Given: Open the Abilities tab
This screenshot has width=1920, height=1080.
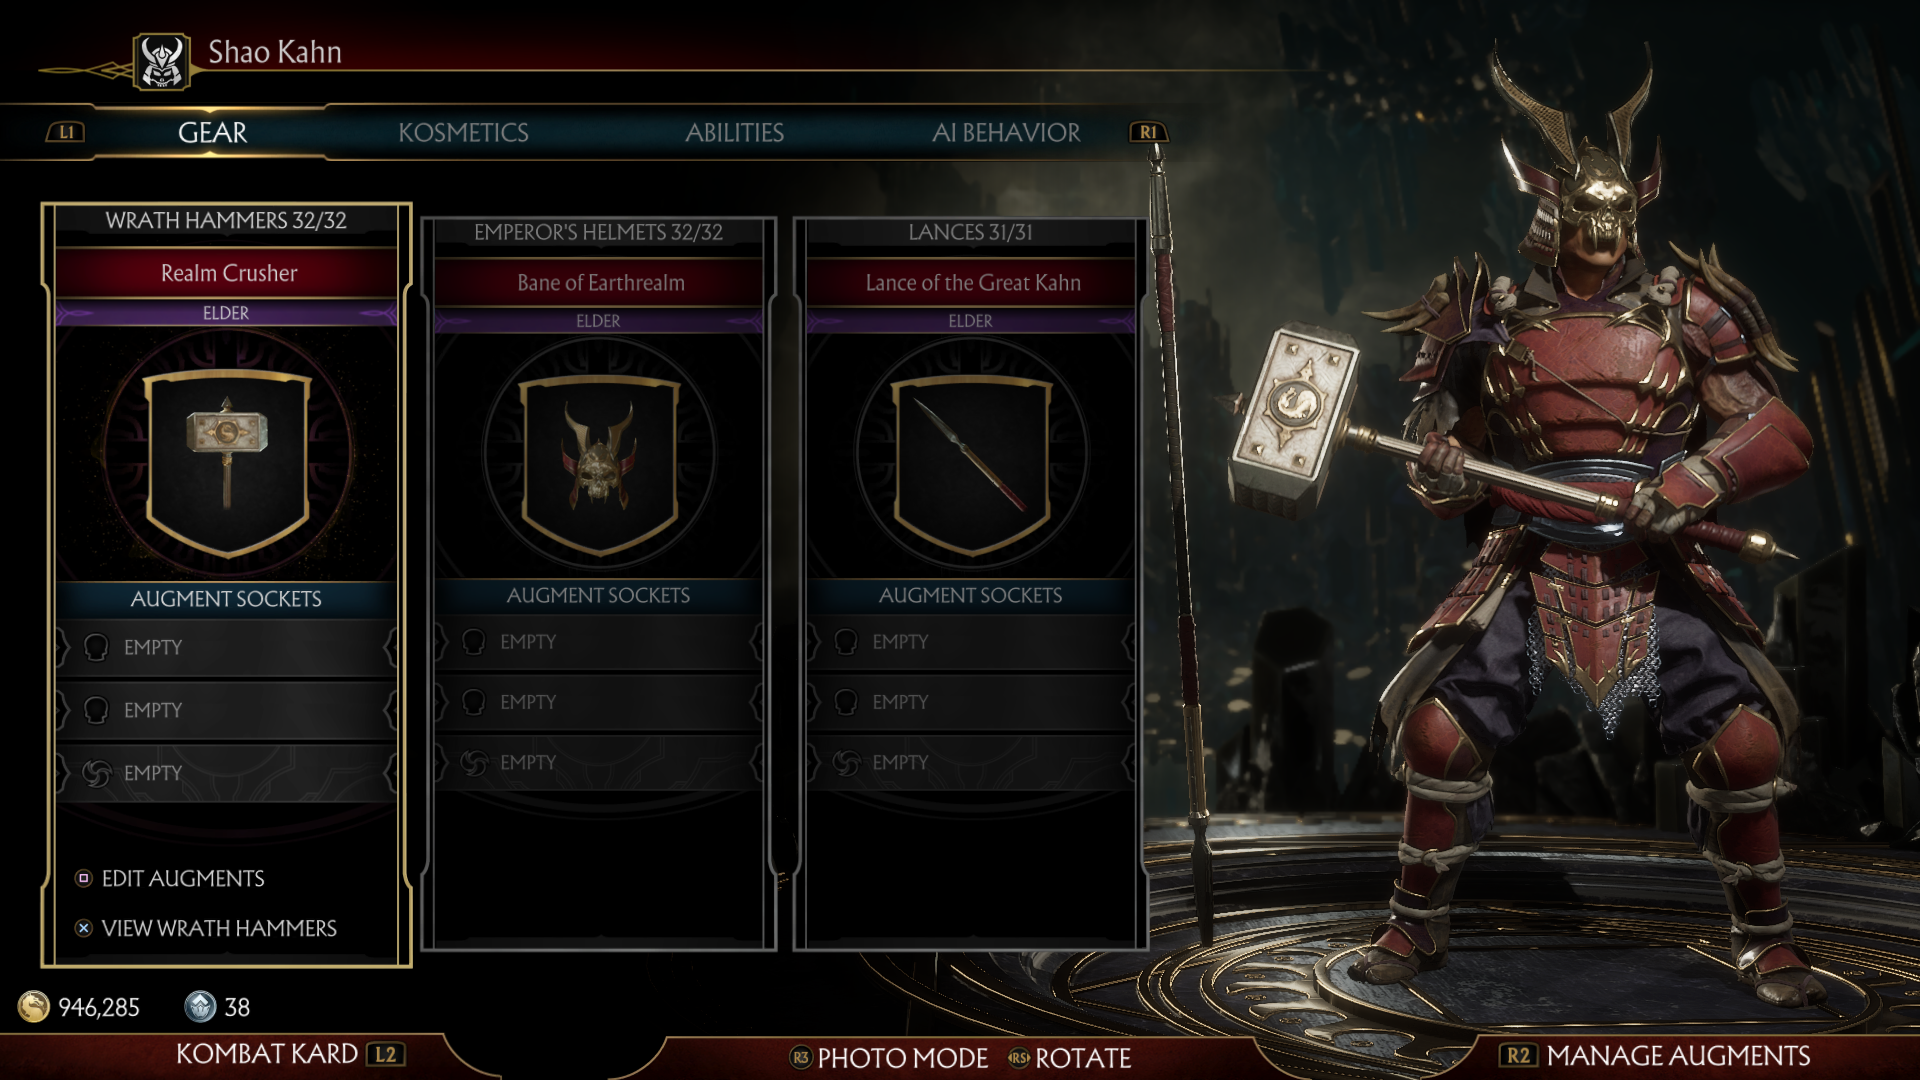Looking at the screenshot, I should coord(734,132).
